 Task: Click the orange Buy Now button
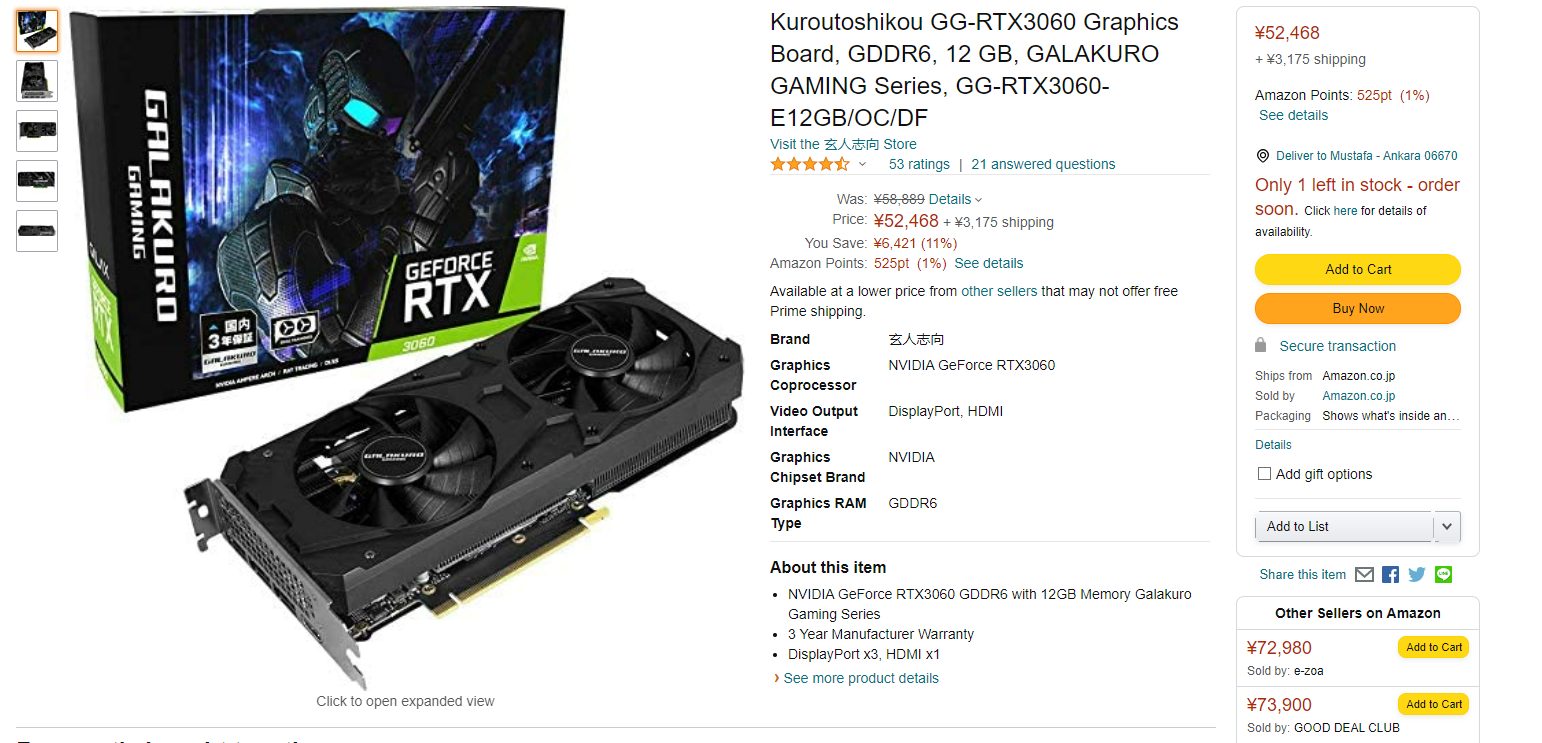click(x=1358, y=308)
